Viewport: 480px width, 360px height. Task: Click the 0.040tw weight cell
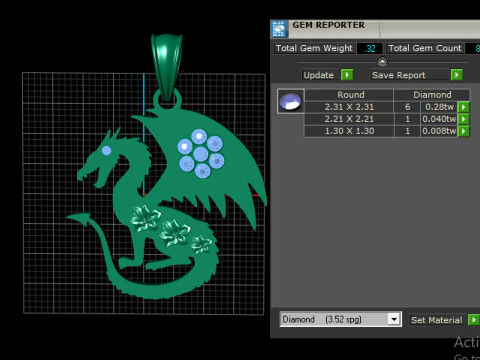pos(439,119)
